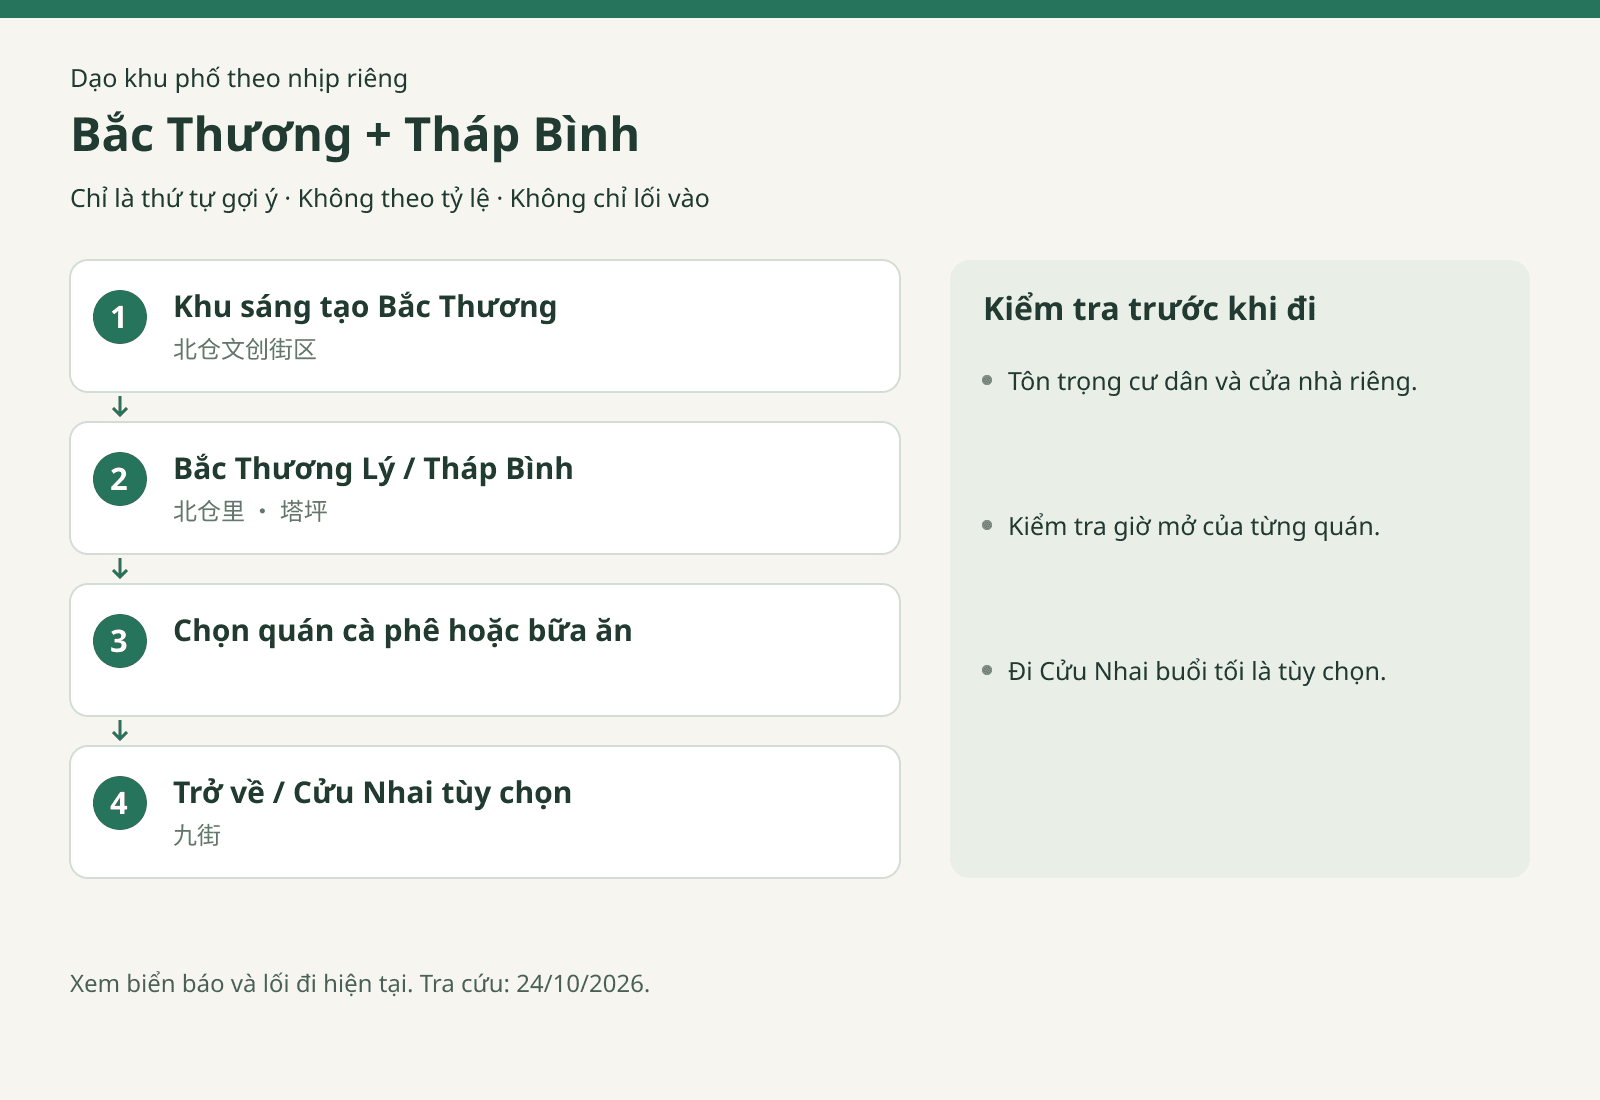Click the Chinese label 北仓文创街区
Viewport: 1600px width, 1100px height.
[x=245, y=349]
